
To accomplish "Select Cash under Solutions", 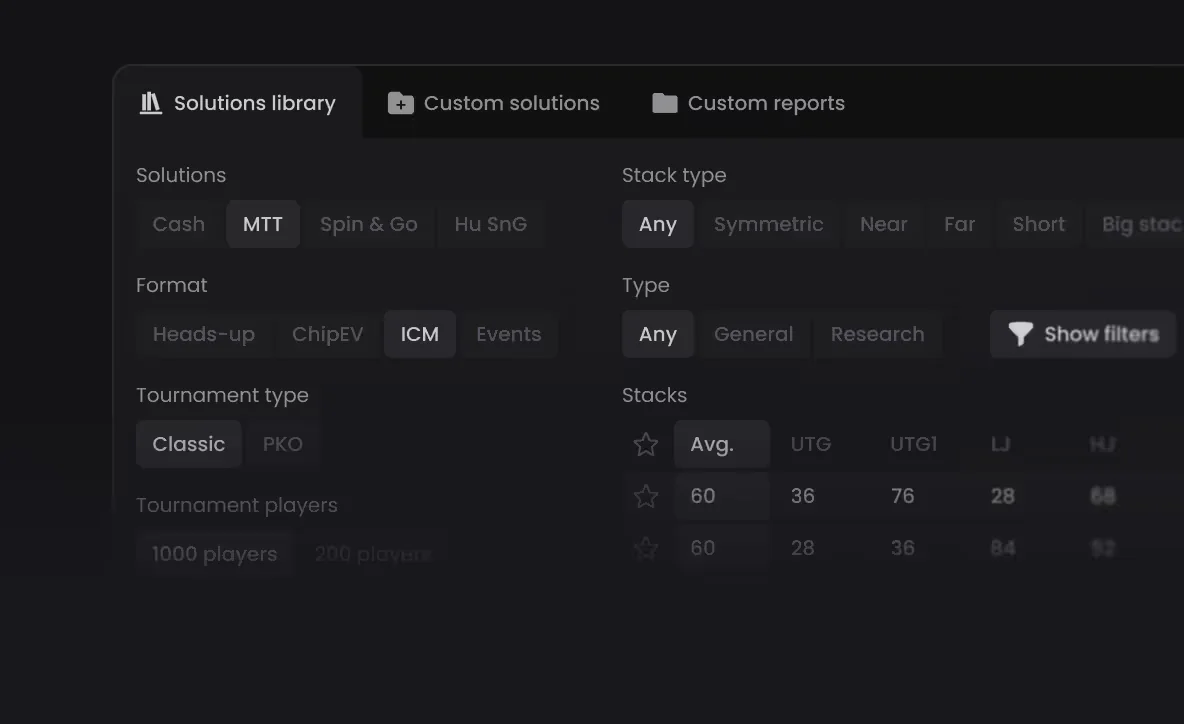I will point(179,224).
